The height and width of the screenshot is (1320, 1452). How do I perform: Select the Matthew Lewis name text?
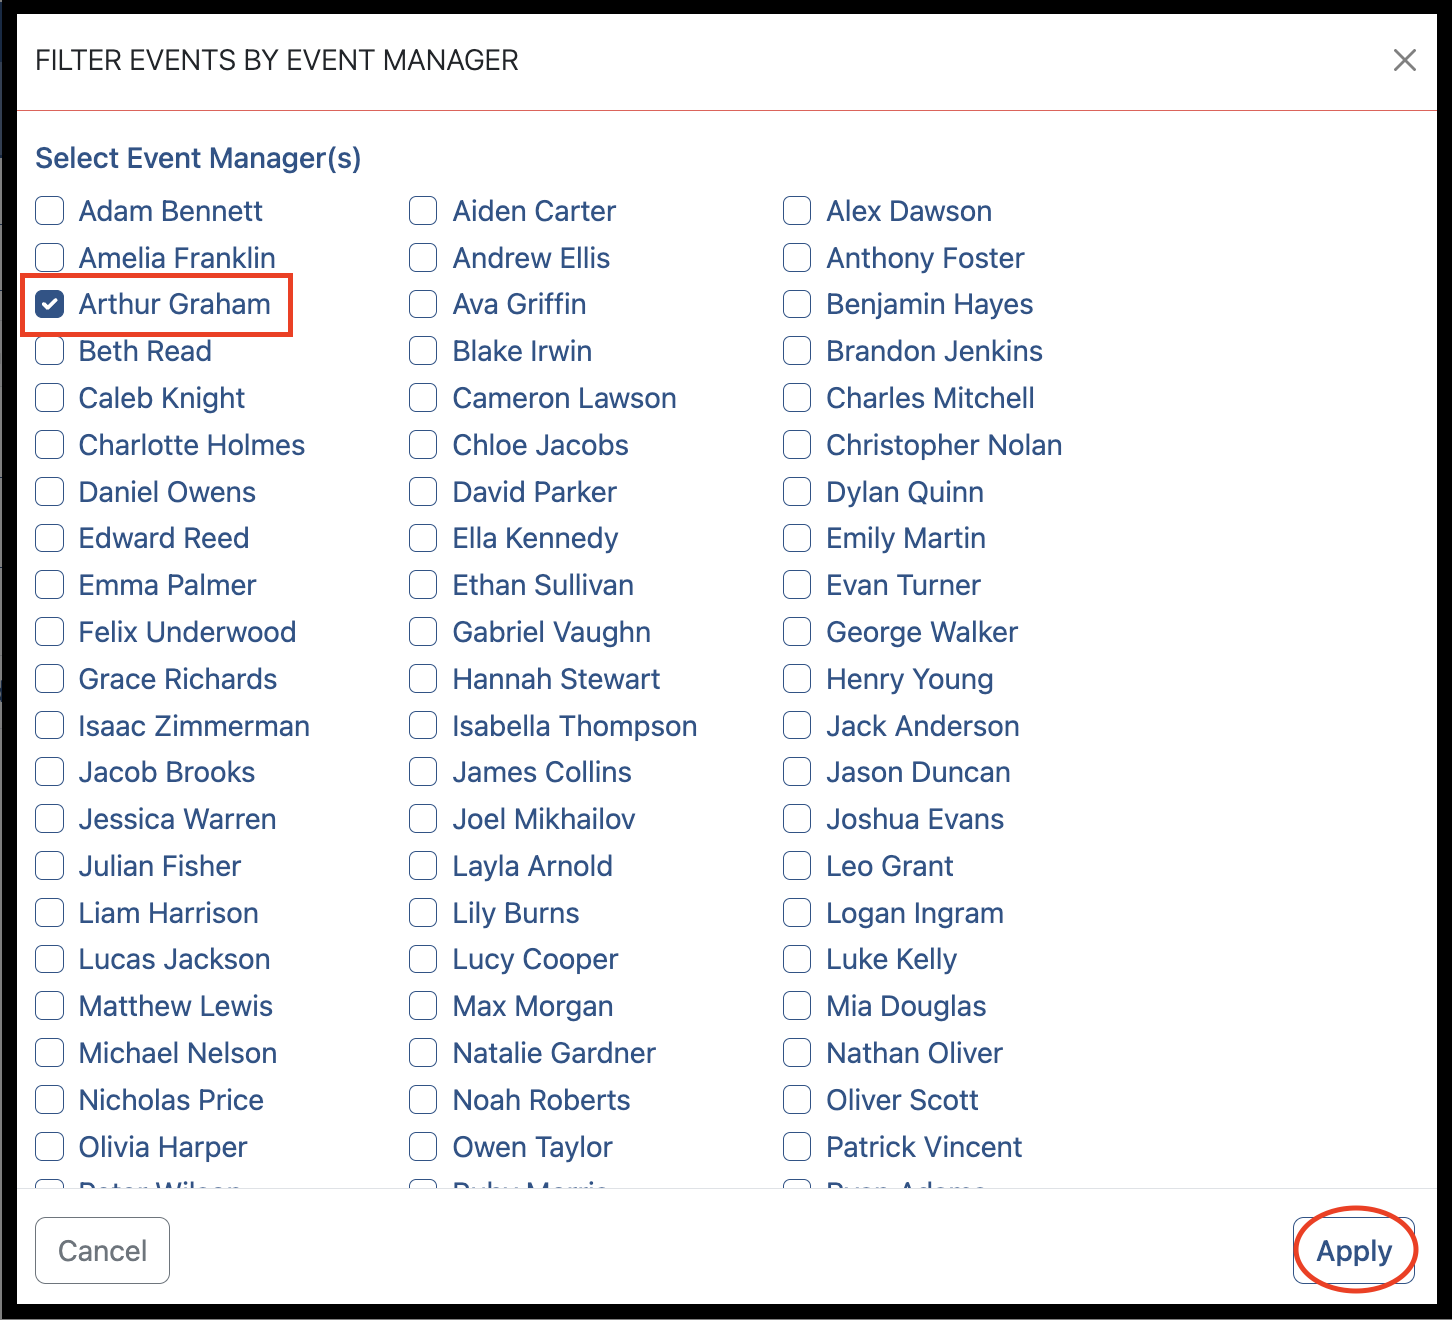click(176, 1006)
